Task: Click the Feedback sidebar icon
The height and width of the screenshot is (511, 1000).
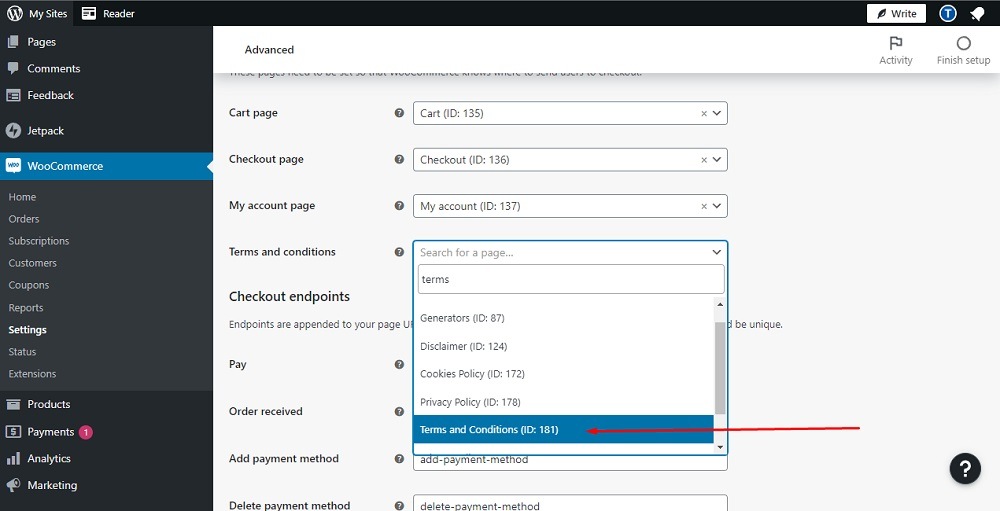Action: 13,95
